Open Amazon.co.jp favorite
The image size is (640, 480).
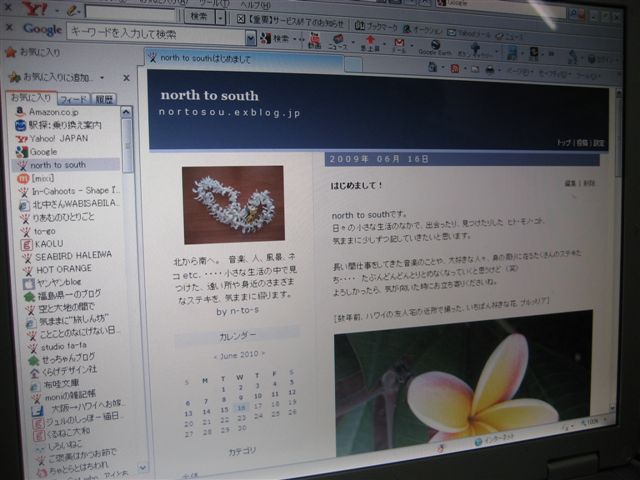coord(54,112)
